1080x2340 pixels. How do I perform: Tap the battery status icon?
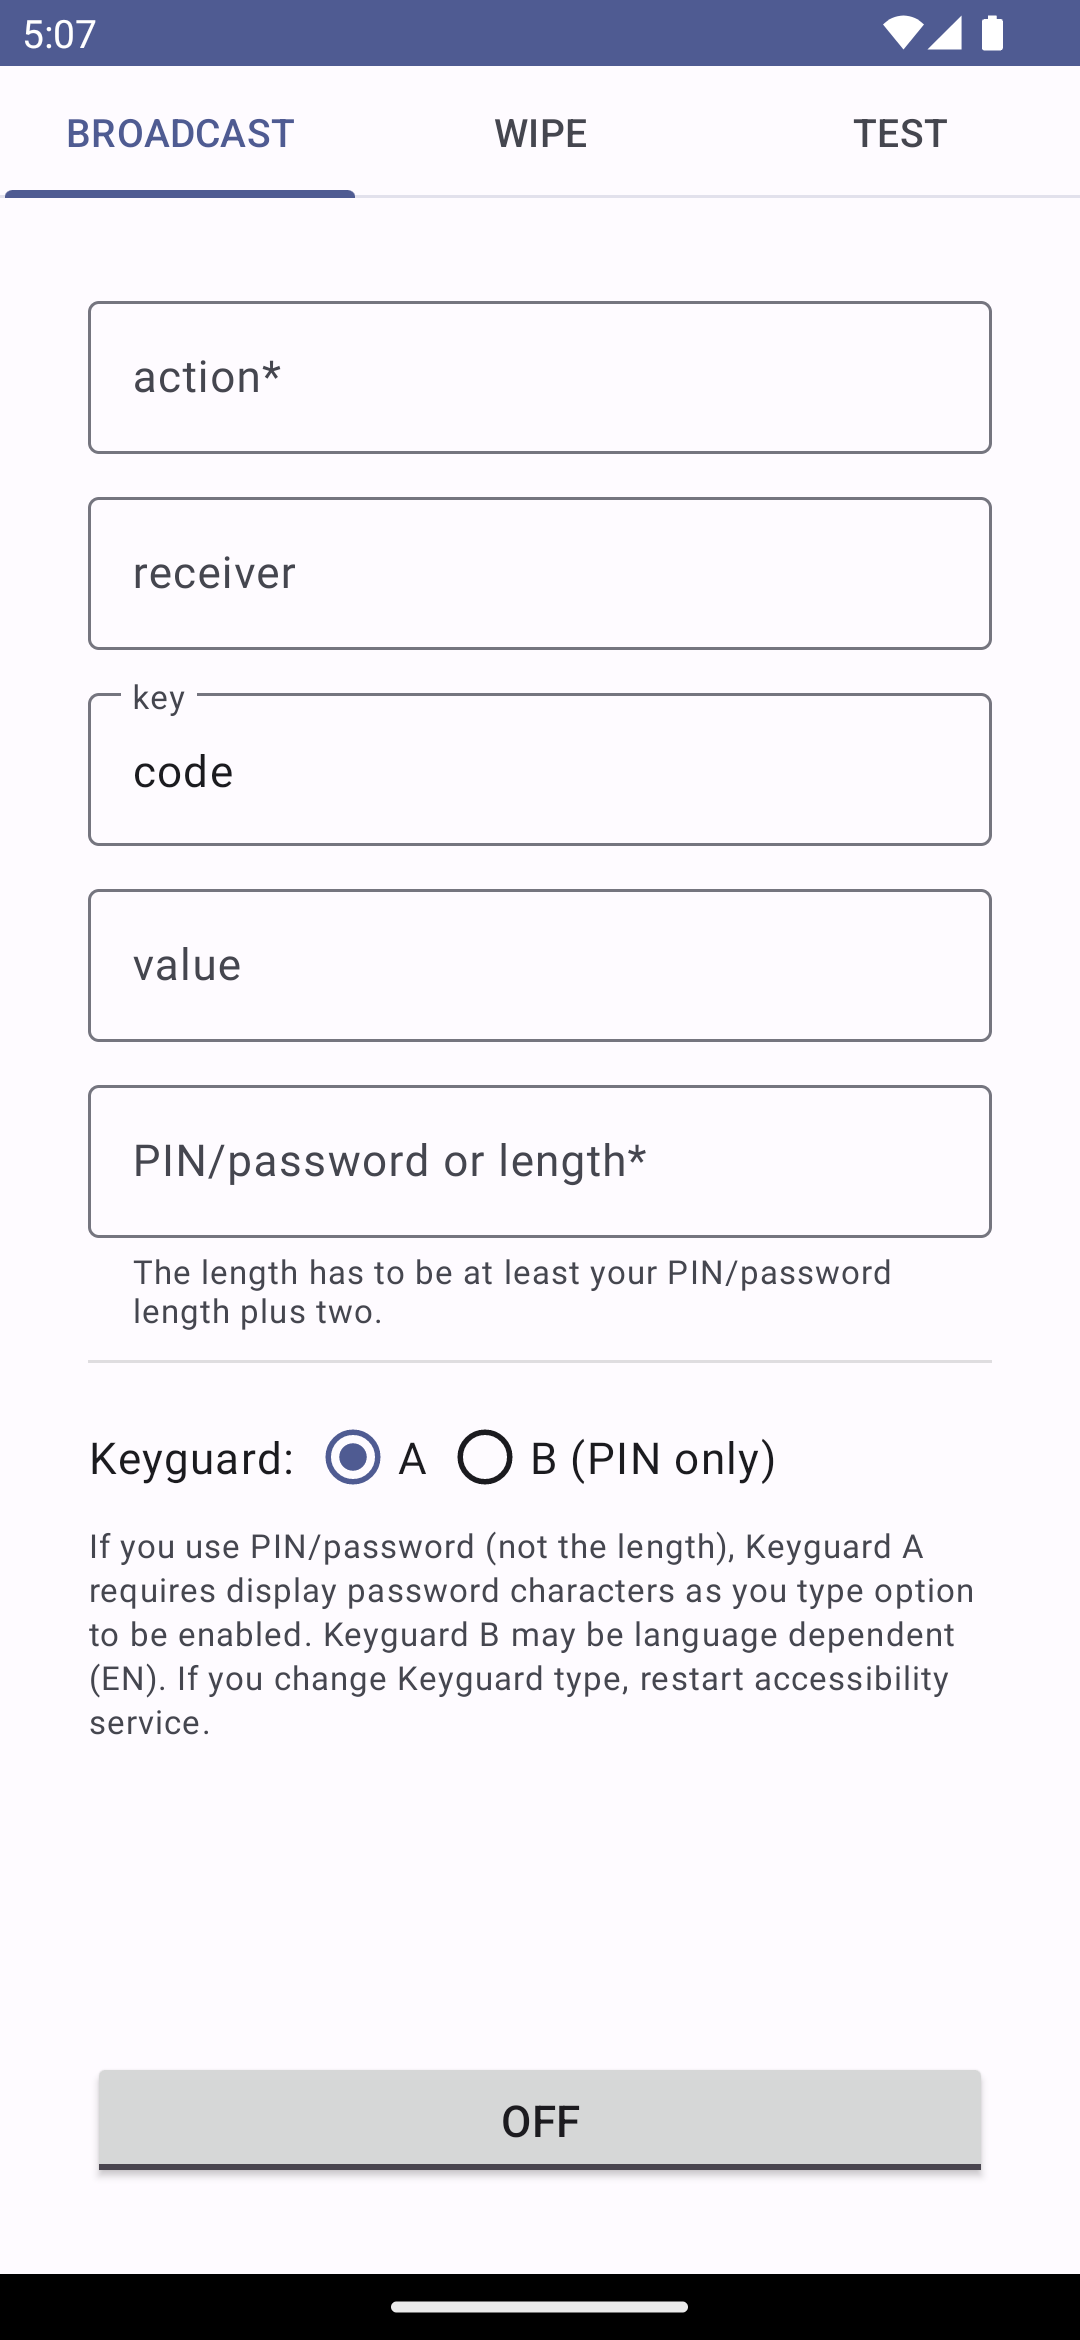[x=992, y=33]
